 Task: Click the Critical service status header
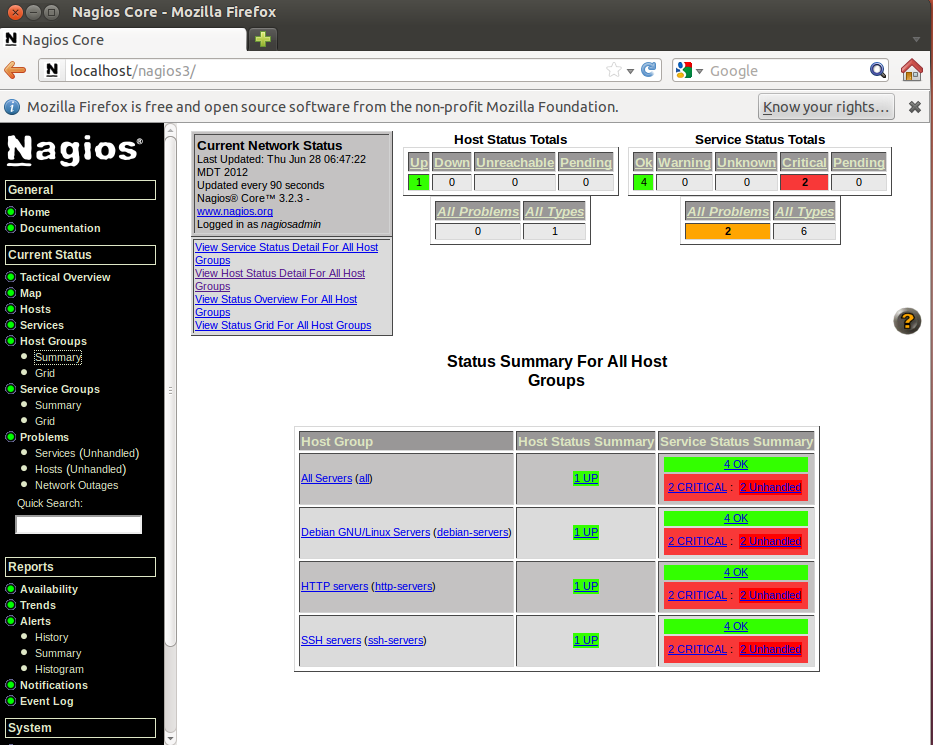tap(804, 162)
